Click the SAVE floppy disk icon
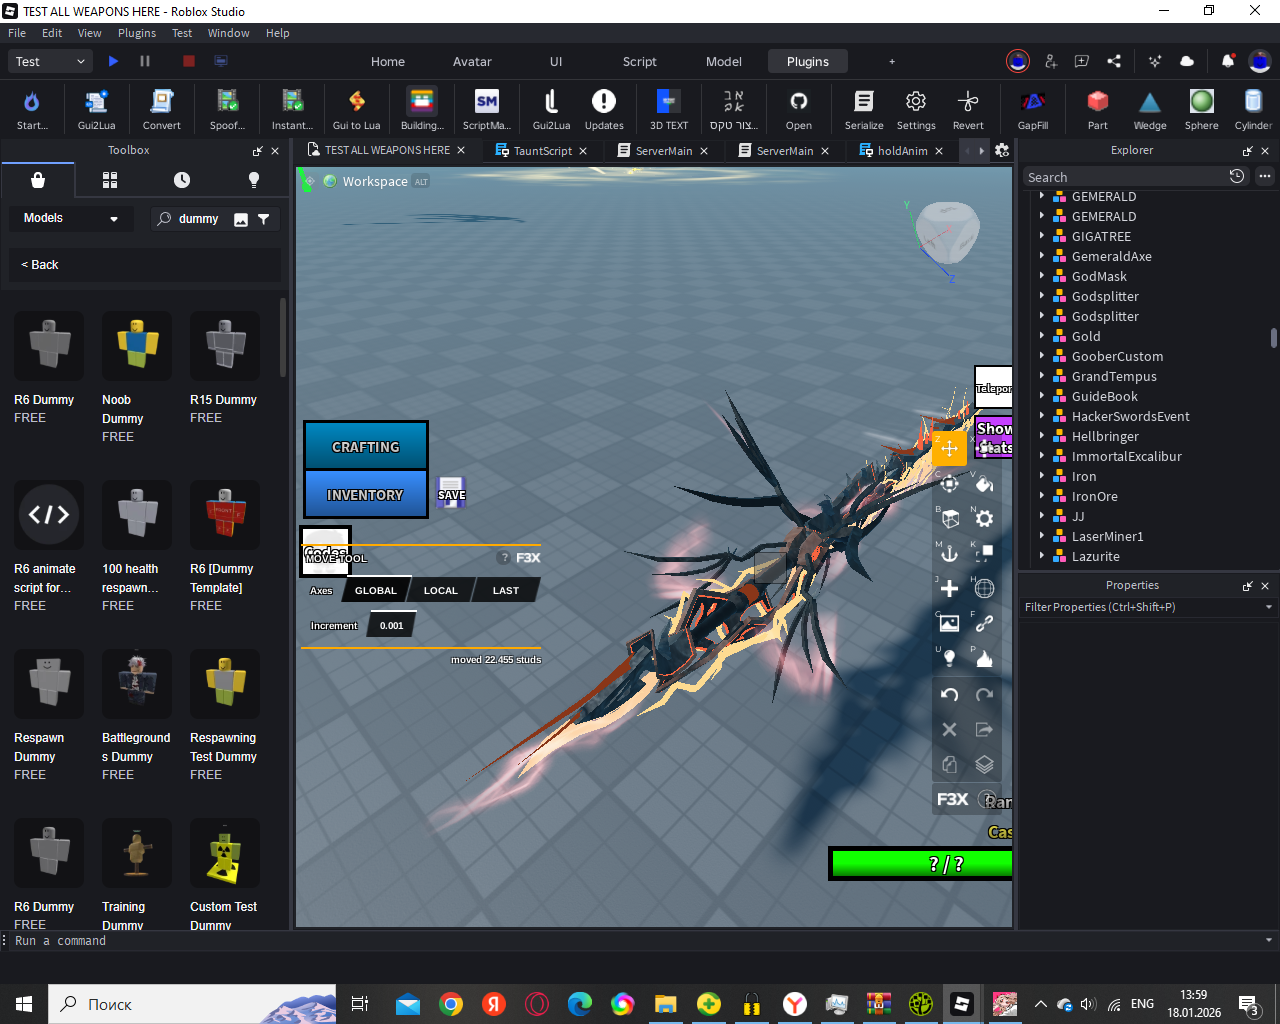Image resolution: width=1280 pixels, height=1024 pixels. (x=451, y=491)
